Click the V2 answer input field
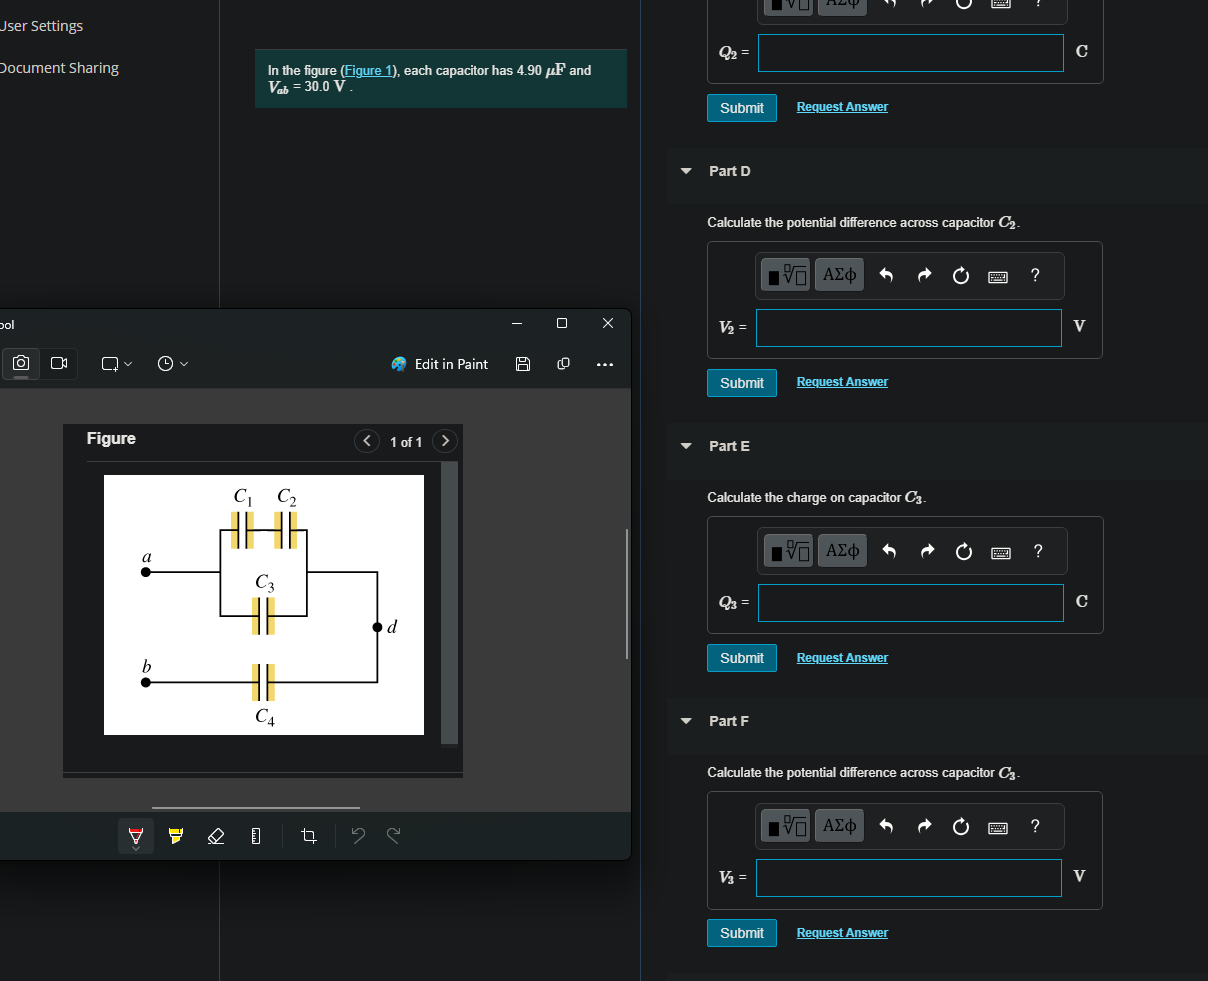Screen dimensions: 1208x981 (908, 327)
